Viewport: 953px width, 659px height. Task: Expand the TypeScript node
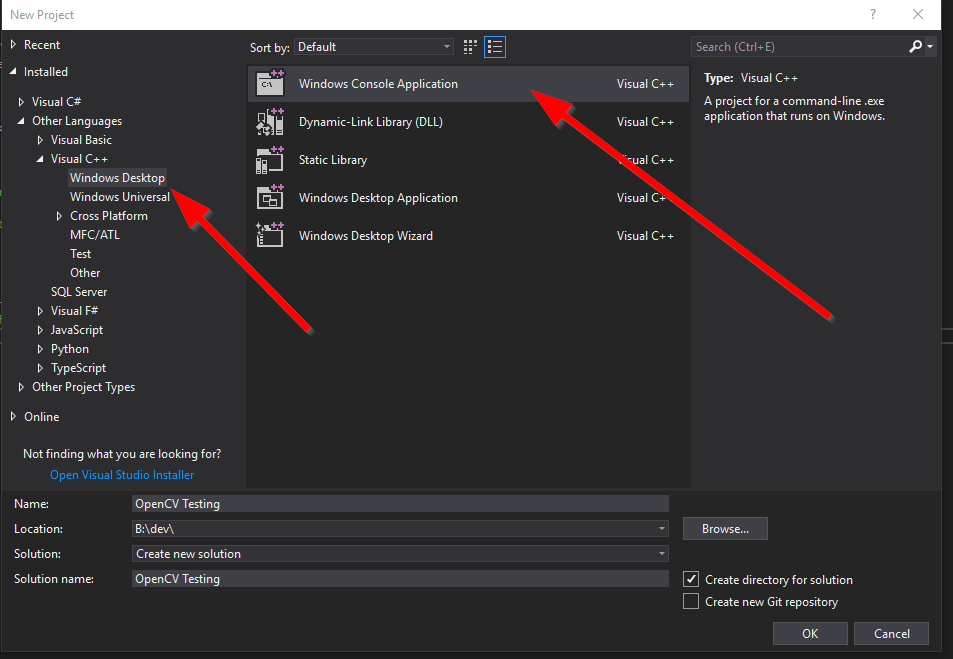[x=40, y=368]
